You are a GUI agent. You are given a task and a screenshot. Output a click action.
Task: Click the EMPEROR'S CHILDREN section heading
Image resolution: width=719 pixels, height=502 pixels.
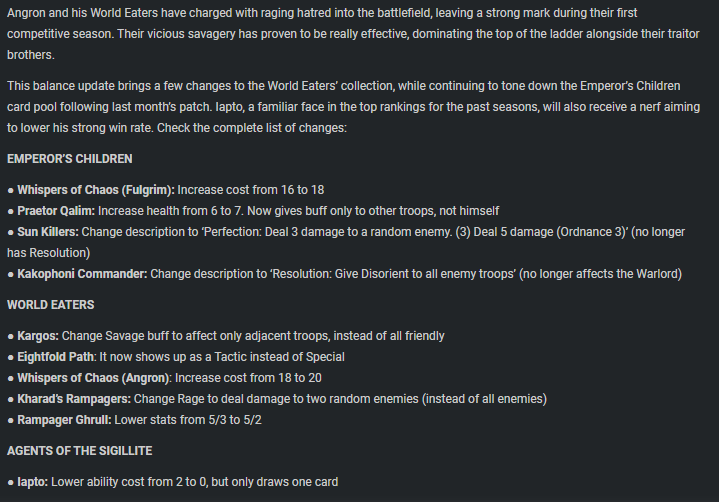[70, 159]
